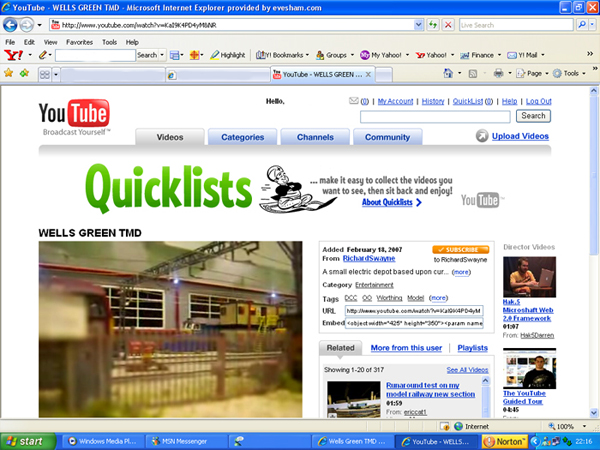The width and height of the screenshot is (600, 450).
Task: Expand Yahoo toolbar overflow chevron
Action: click(590, 54)
